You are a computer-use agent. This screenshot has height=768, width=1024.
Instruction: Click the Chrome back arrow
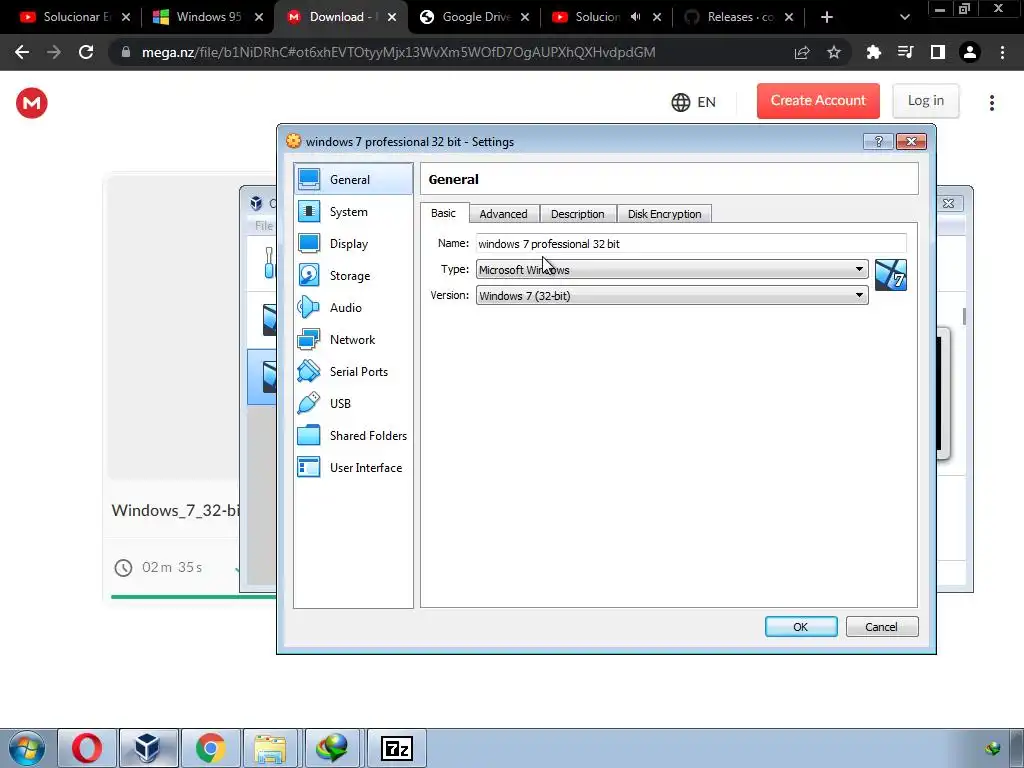tap(22, 52)
